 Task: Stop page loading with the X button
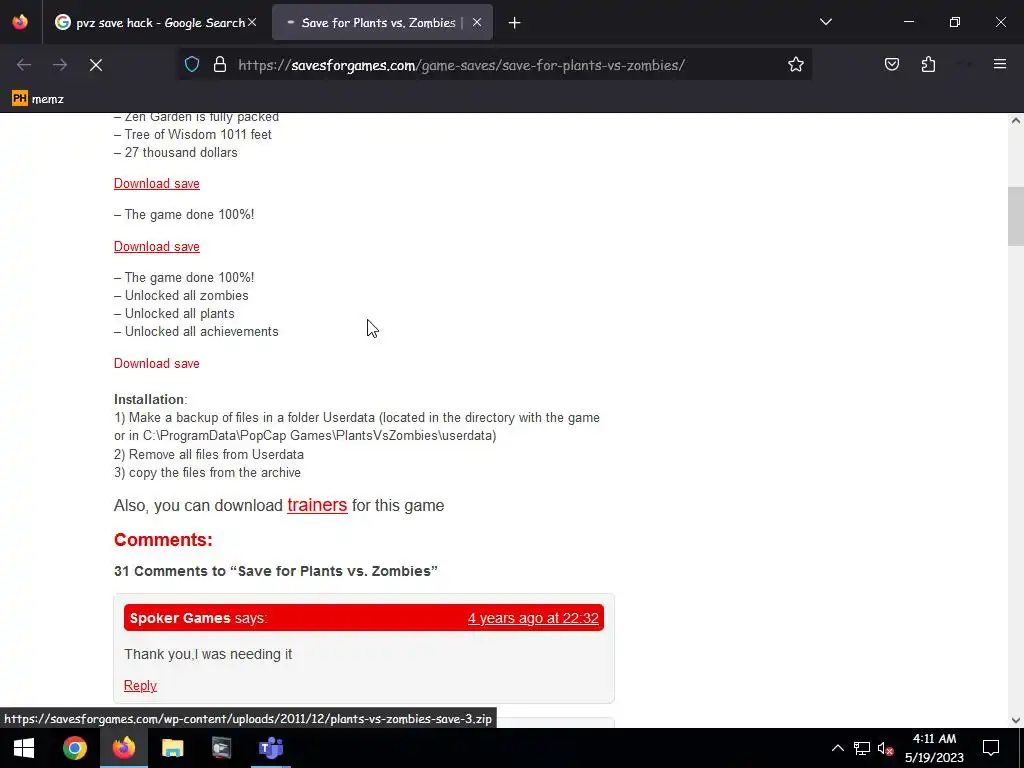pyautogui.click(x=96, y=65)
